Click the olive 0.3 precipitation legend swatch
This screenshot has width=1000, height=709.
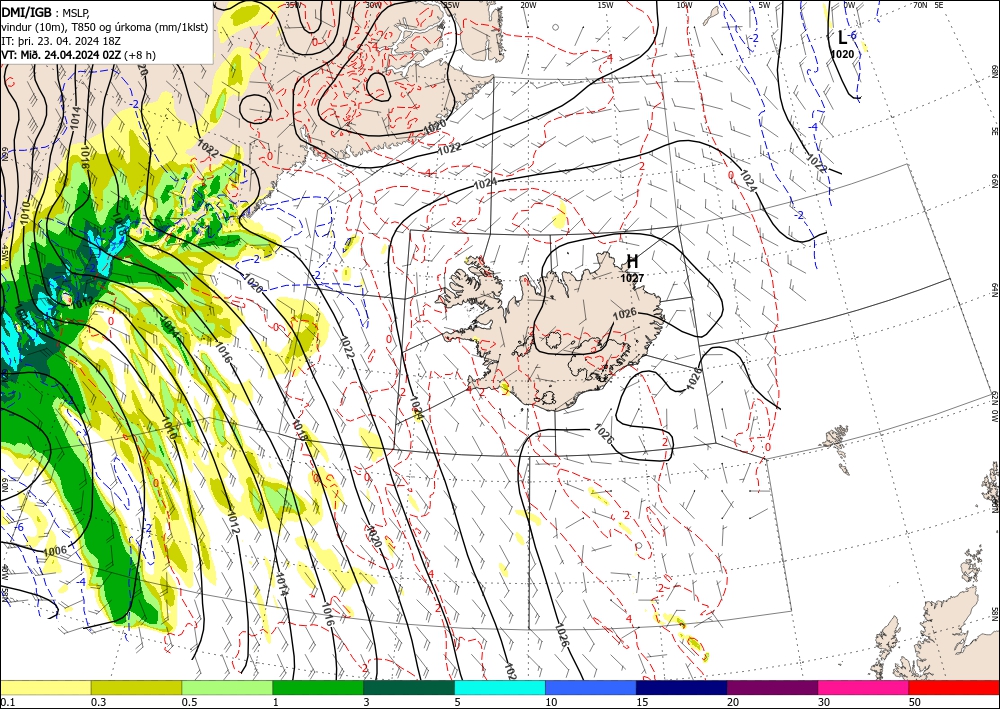pos(136,687)
